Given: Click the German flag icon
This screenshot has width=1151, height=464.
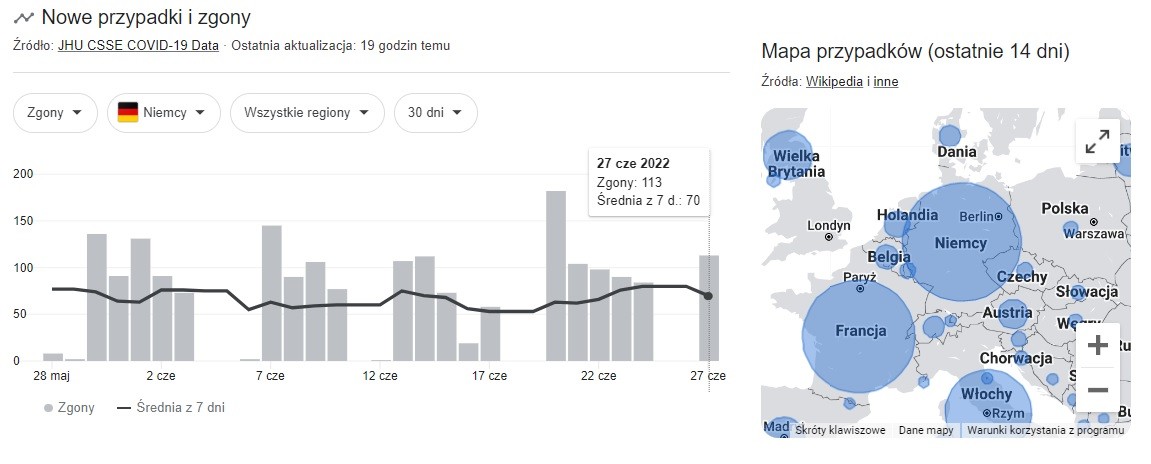Looking at the screenshot, I should pyautogui.click(x=128, y=113).
